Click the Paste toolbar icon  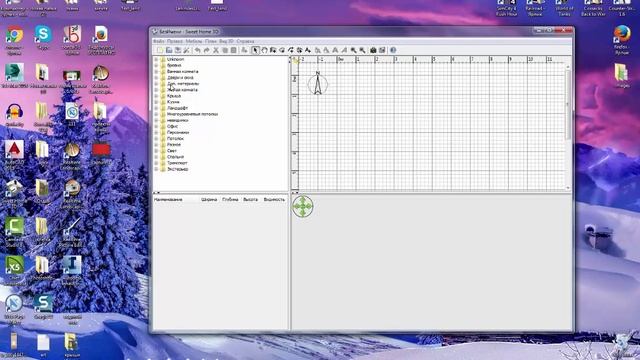[x=233, y=50]
